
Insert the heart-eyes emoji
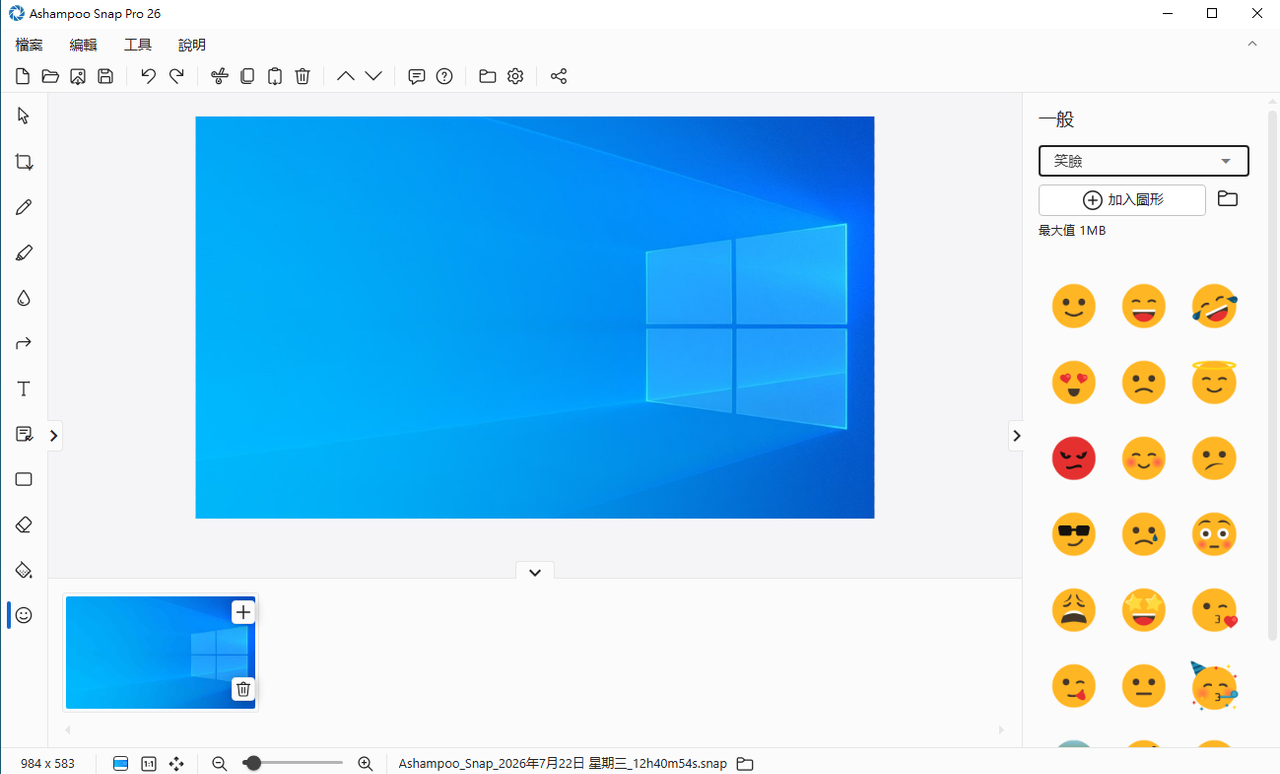click(1074, 382)
